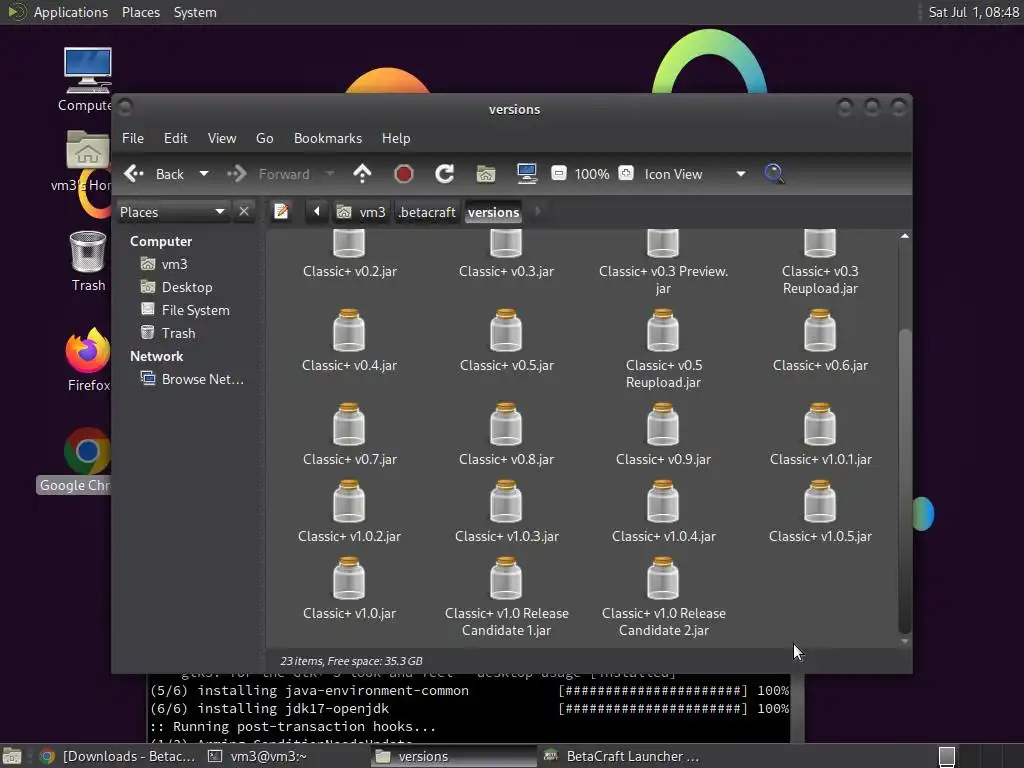Image resolution: width=1024 pixels, height=768 pixels.
Task: Click the show desktop icon in taskbar
Action: 12,756
